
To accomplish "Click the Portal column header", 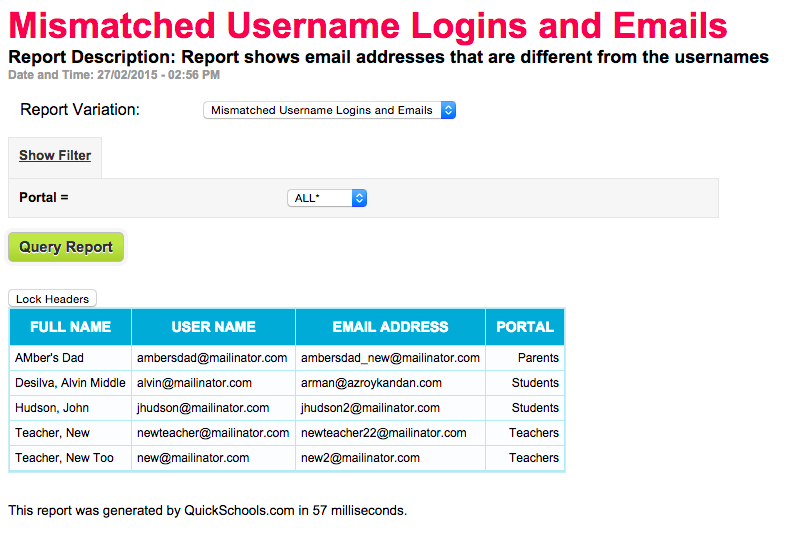I will click(x=524, y=327).
